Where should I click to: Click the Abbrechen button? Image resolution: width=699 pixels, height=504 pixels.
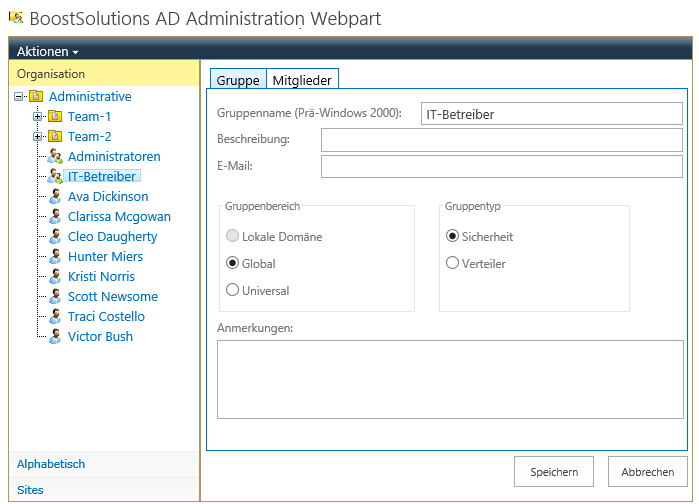pos(647,471)
